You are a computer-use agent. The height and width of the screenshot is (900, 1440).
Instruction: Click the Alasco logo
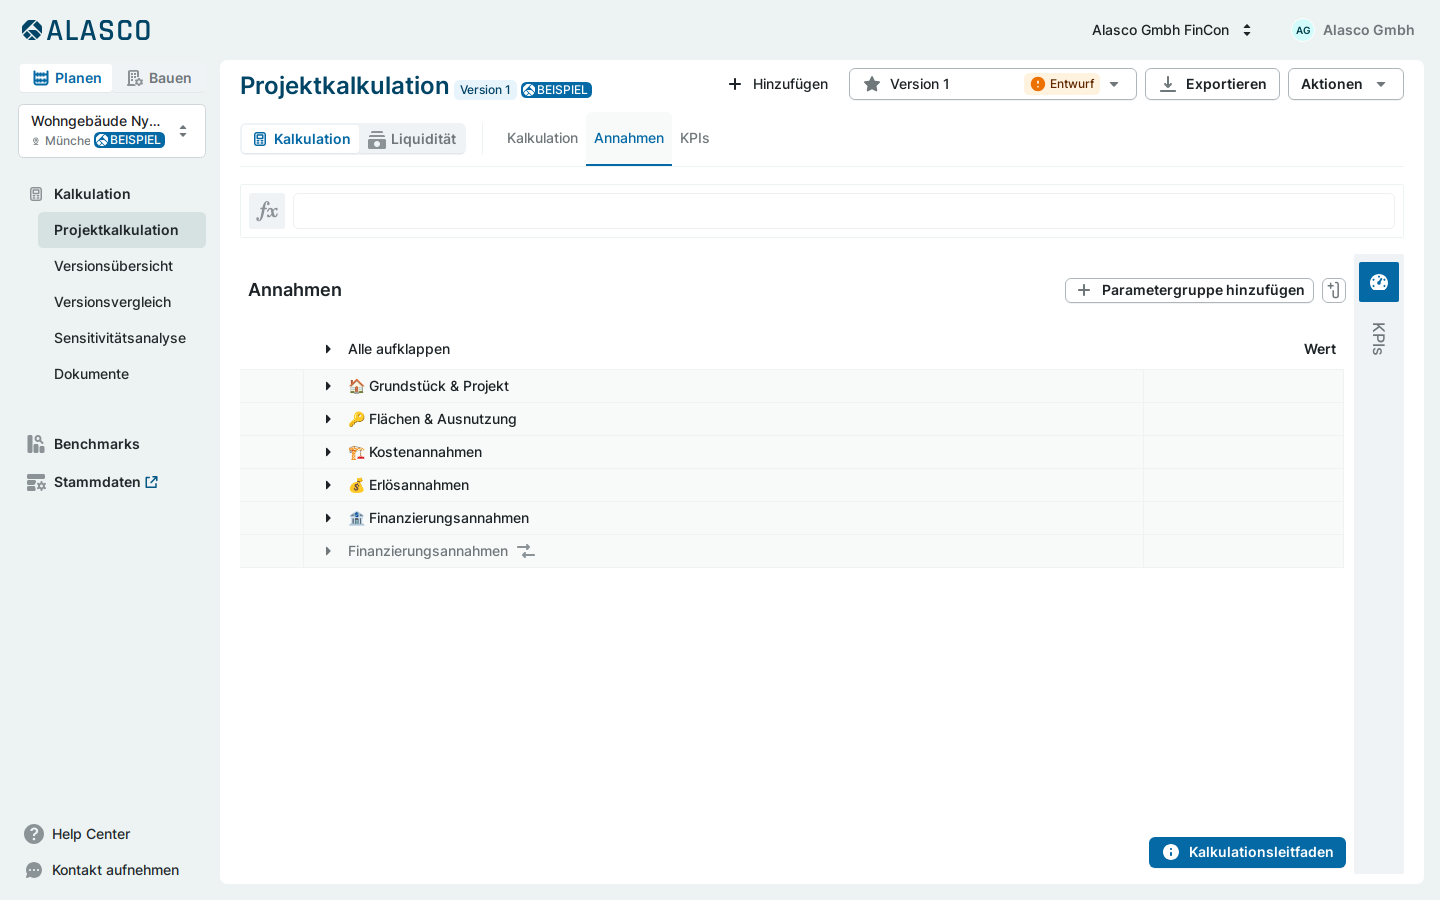(86, 30)
